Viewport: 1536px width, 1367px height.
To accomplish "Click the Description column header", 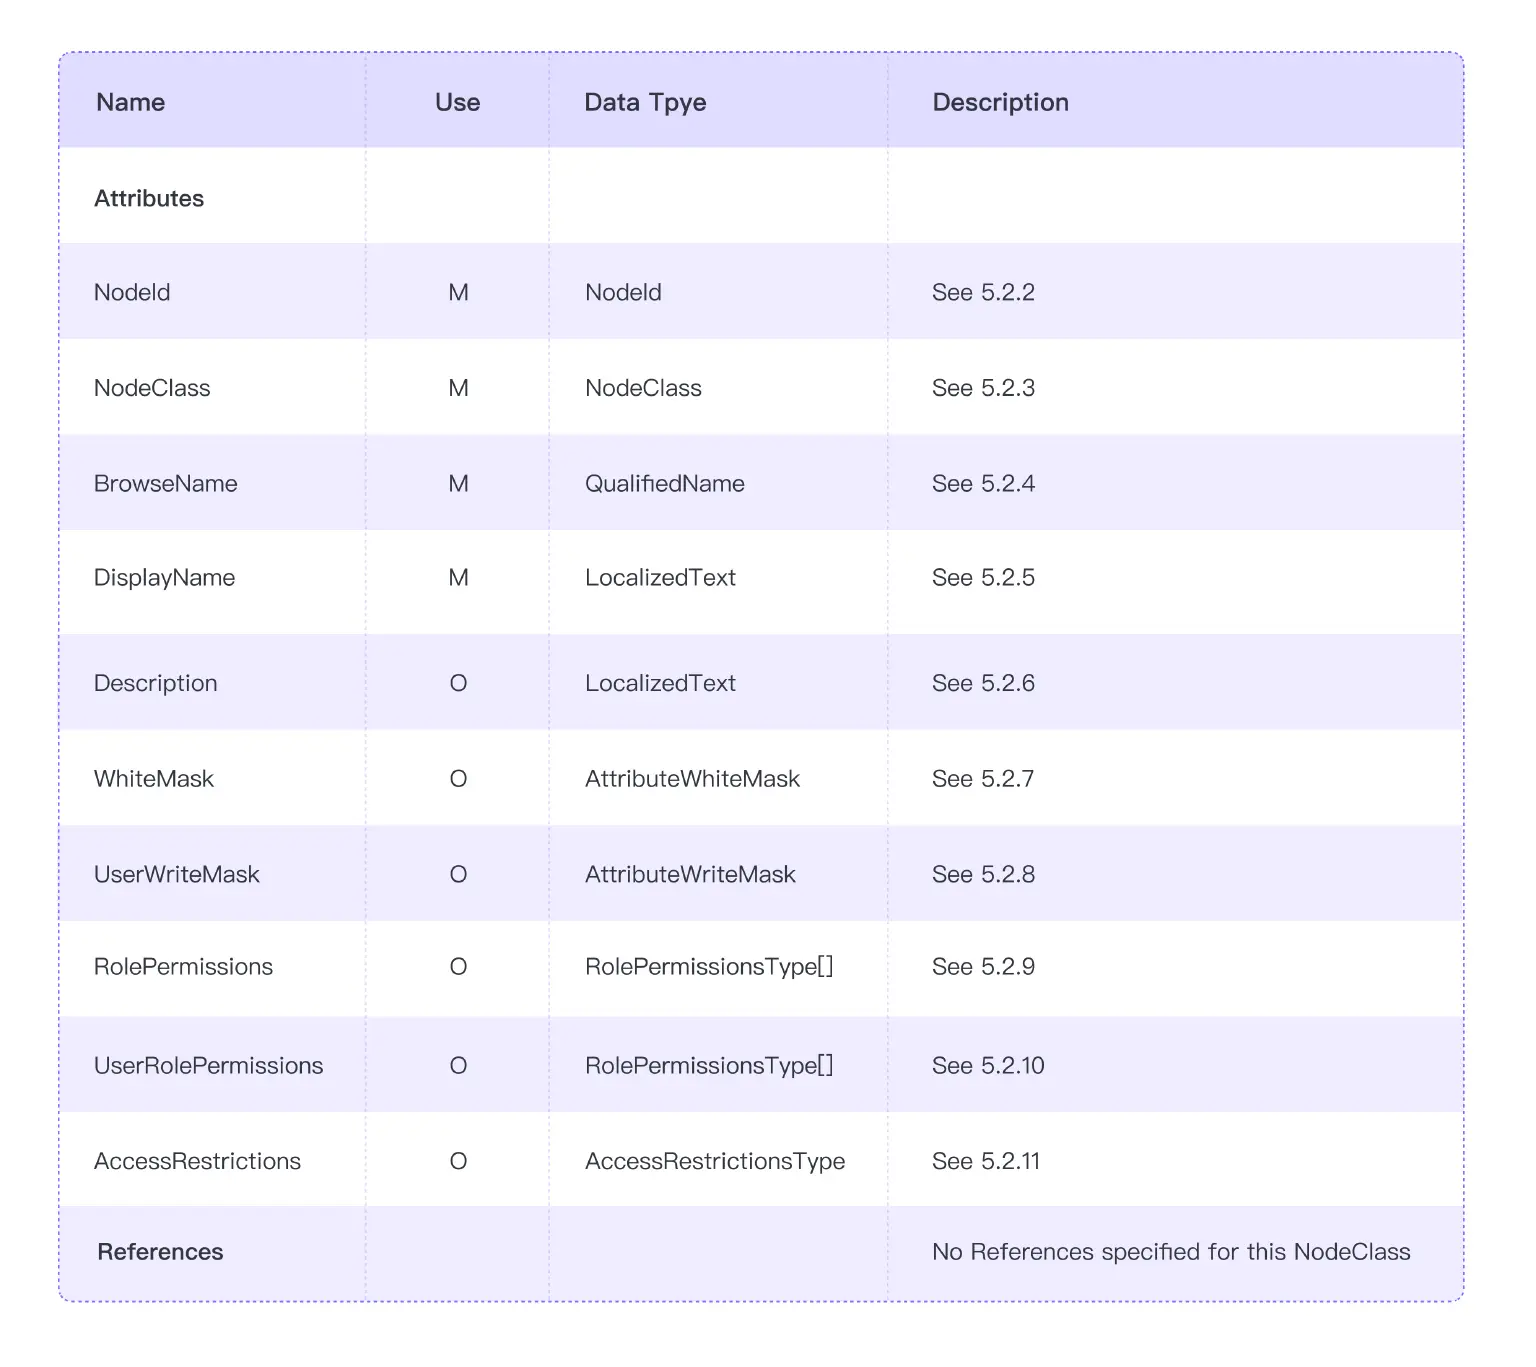I will (x=1000, y=102).
